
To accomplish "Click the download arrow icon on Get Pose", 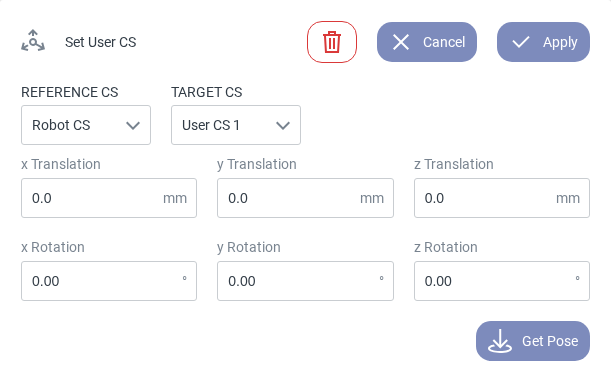I will [x=500, y=341].
